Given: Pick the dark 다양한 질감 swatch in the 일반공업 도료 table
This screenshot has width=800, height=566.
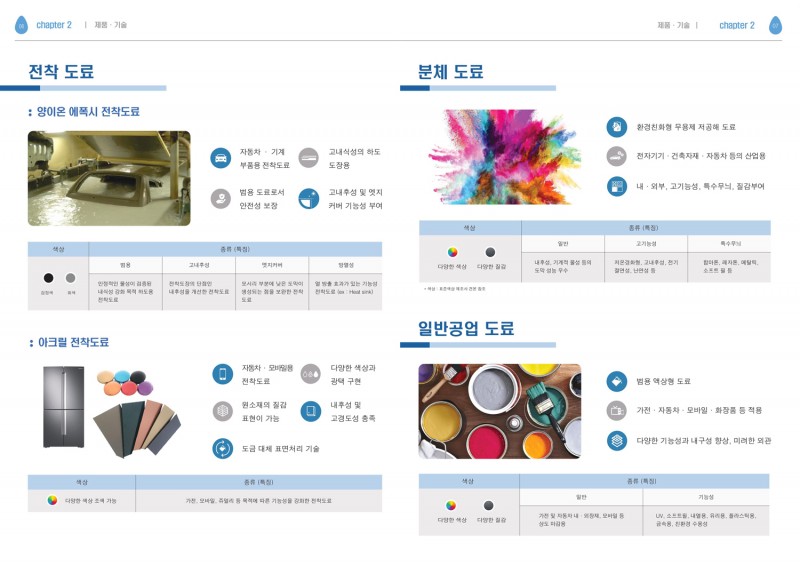Looking at the screenshot, I should 489,505.
